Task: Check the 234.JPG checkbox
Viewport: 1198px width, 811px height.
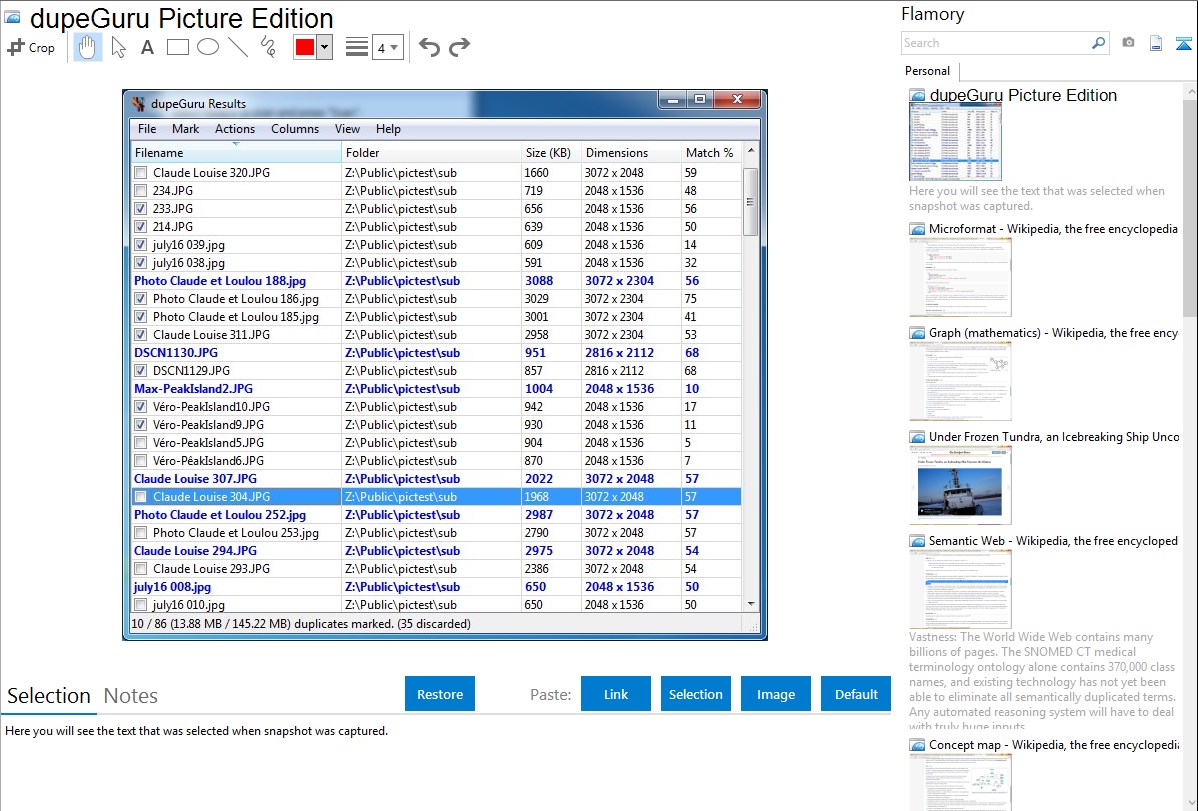Action: point(141,190)
